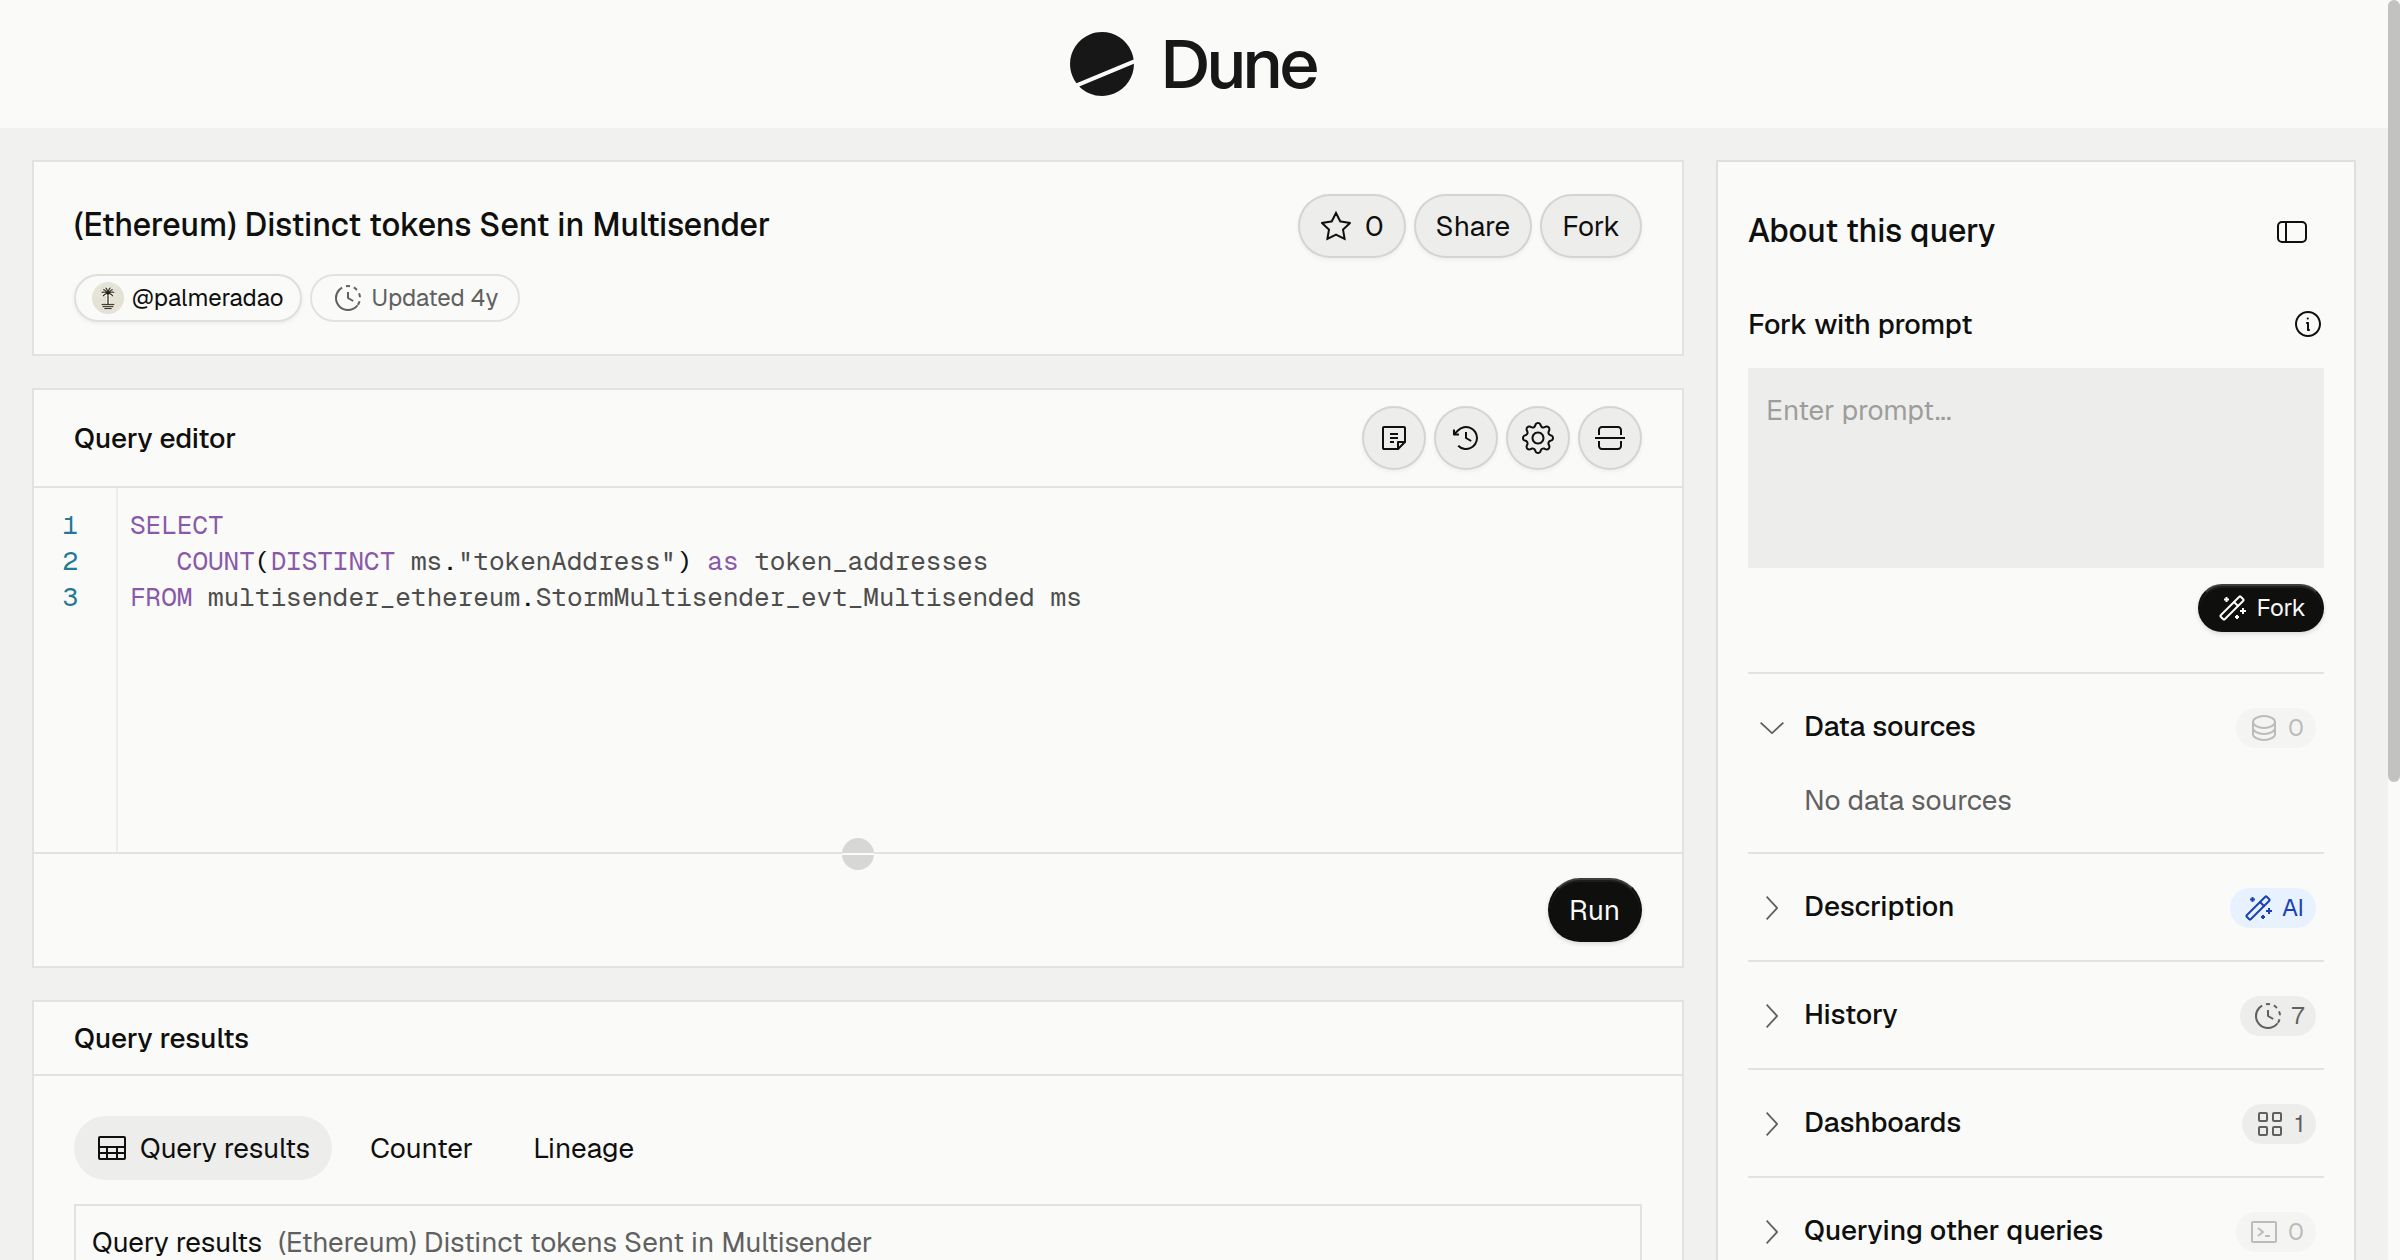This screenshot has height=1260, width=2400.
Task: Click the format query icon
Action: pos(1394,438)
